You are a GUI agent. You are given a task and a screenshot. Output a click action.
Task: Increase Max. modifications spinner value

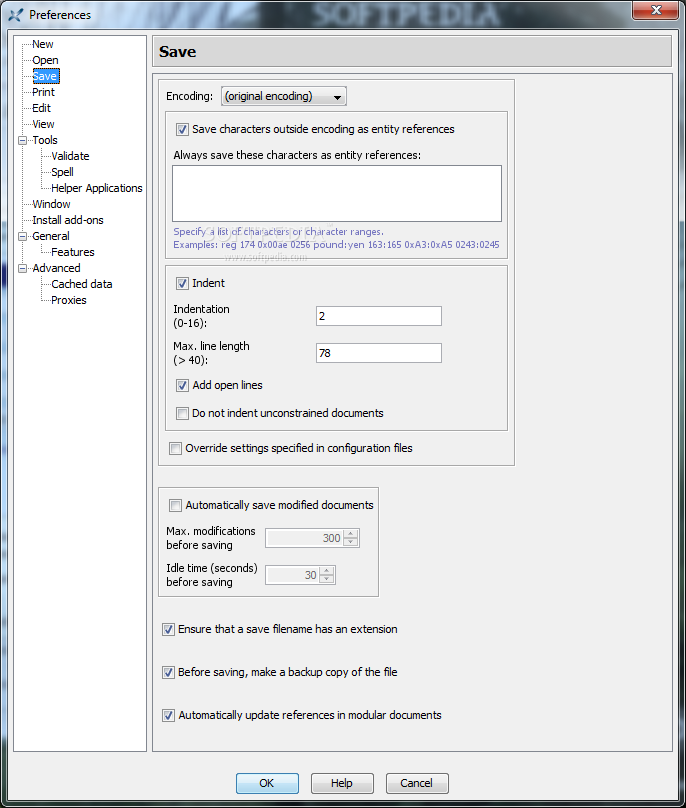[x=351, y=534]
